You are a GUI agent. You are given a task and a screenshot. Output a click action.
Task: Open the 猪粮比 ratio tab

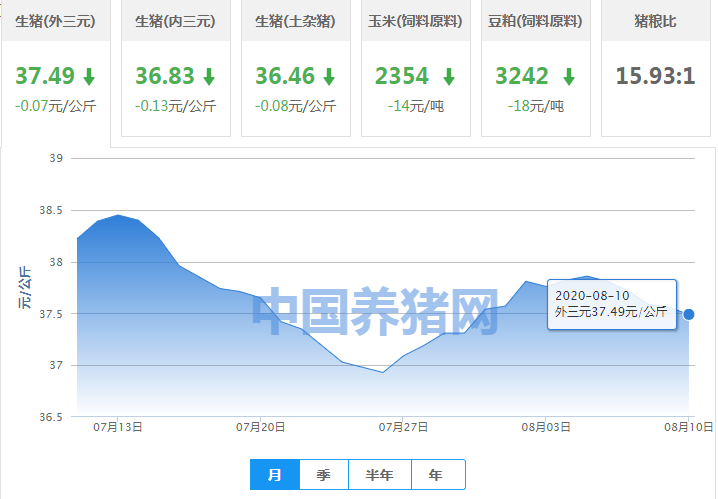click(x=655, y=21)
